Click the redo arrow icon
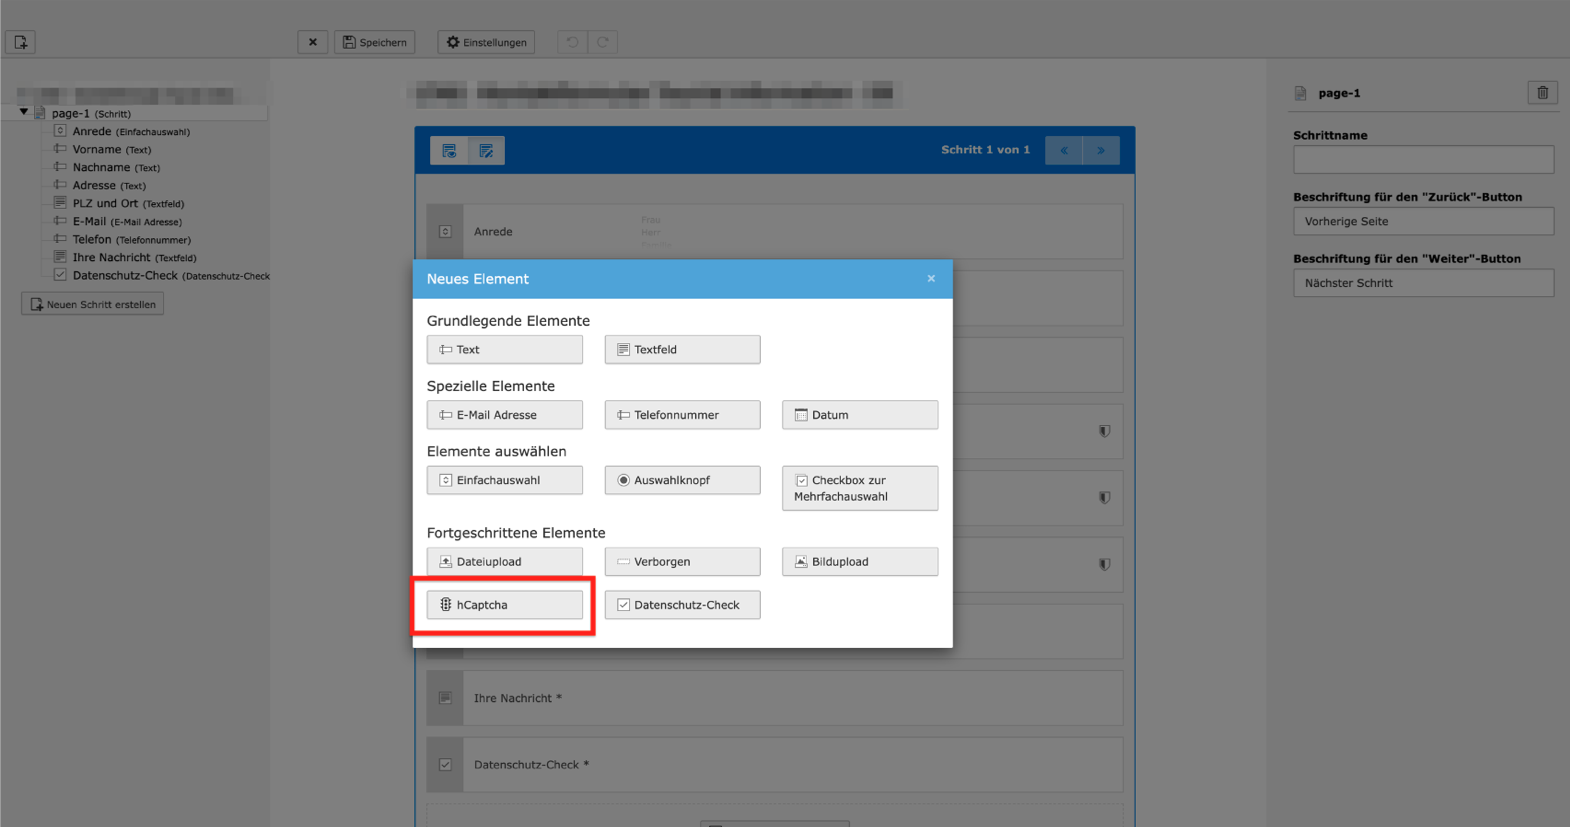The image size is (1570, 827). 603,42
